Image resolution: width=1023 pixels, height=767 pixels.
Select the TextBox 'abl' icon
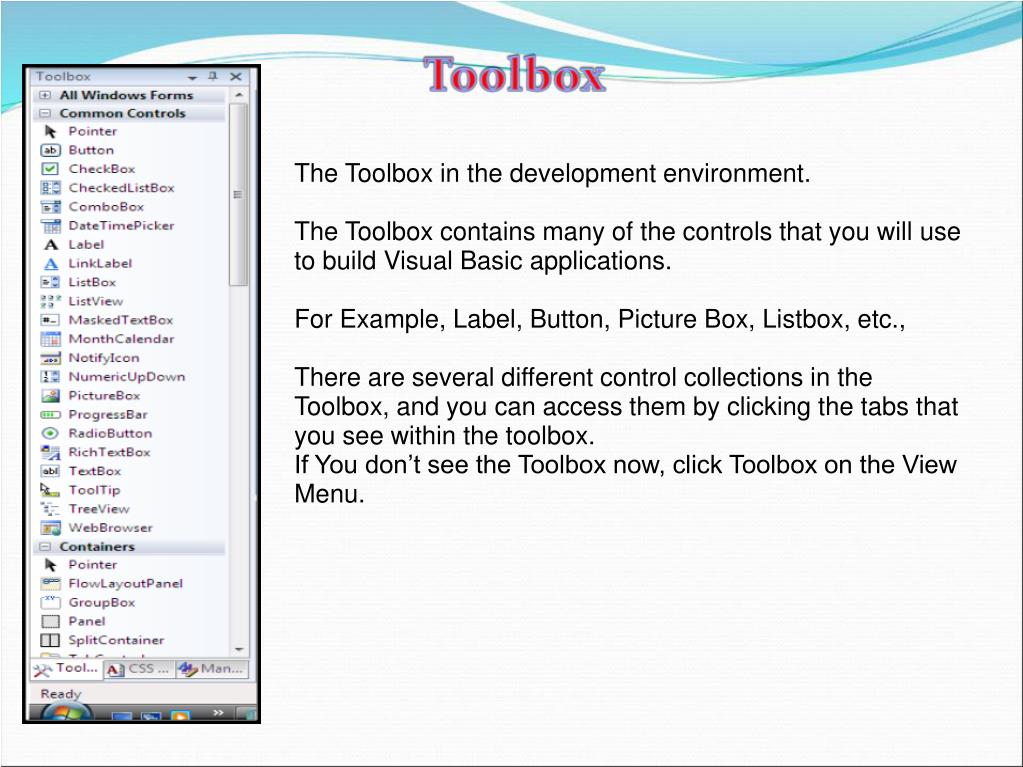pyautogui.click(x=50, y=471)
